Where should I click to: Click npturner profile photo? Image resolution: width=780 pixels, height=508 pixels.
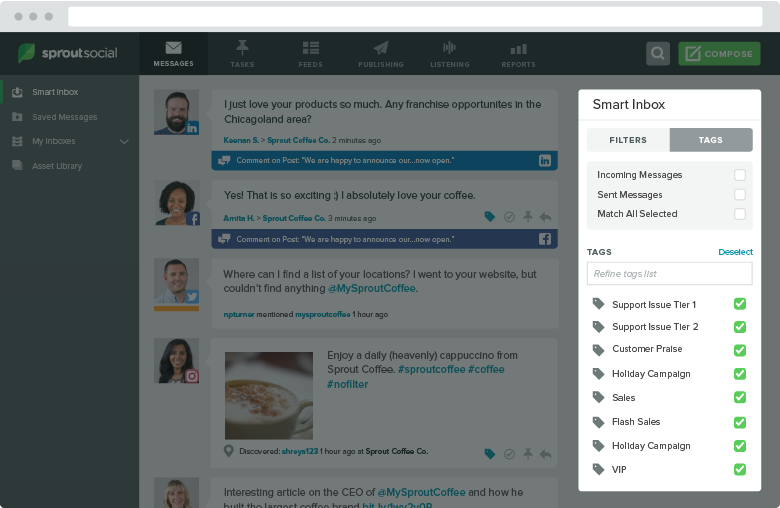[x=176, y=281]
